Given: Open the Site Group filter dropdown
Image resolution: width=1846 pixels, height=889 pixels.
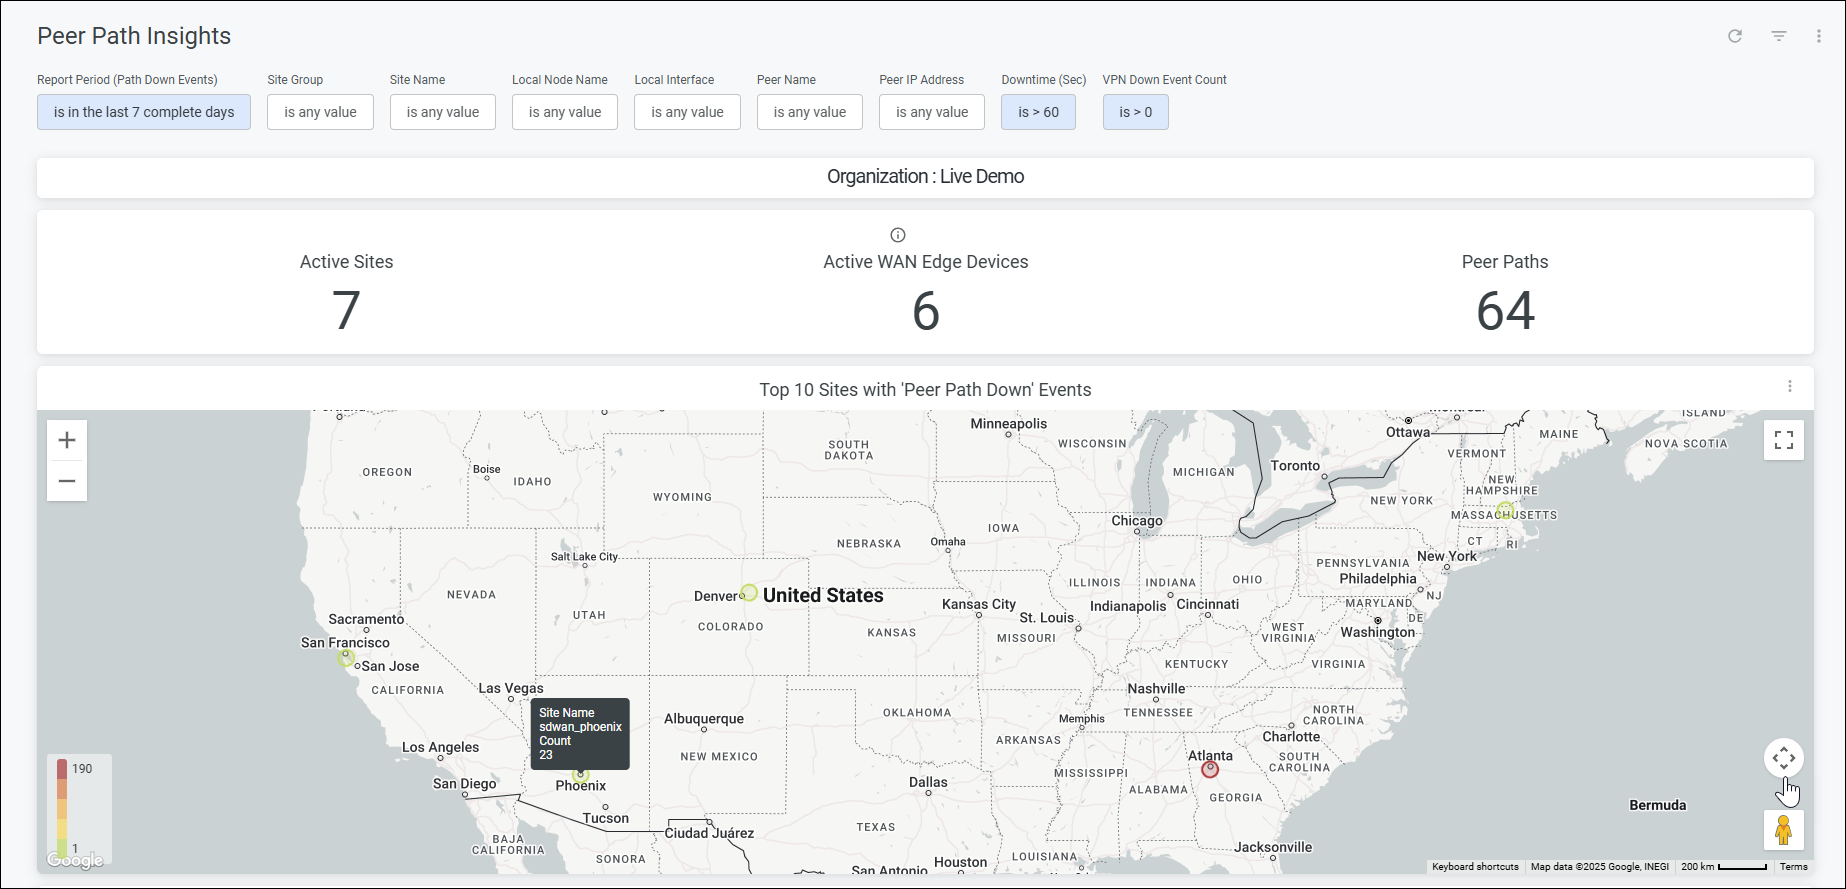Looking at the screenshot, I should tap(320, 112).
